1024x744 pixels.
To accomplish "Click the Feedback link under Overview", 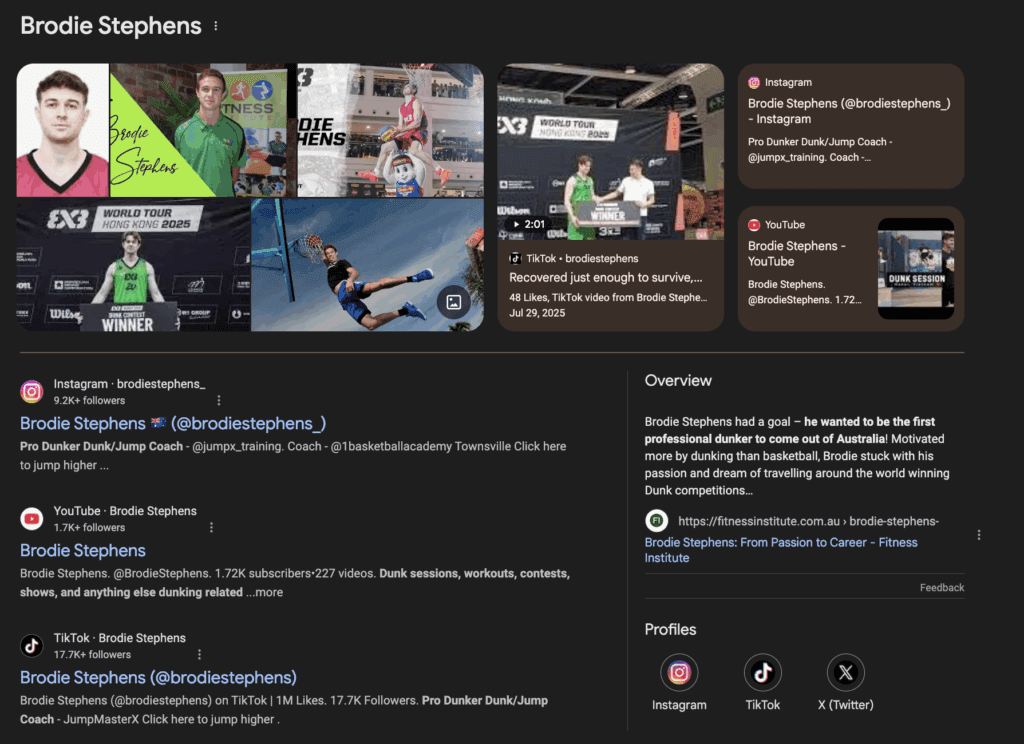I will (941, 587).
